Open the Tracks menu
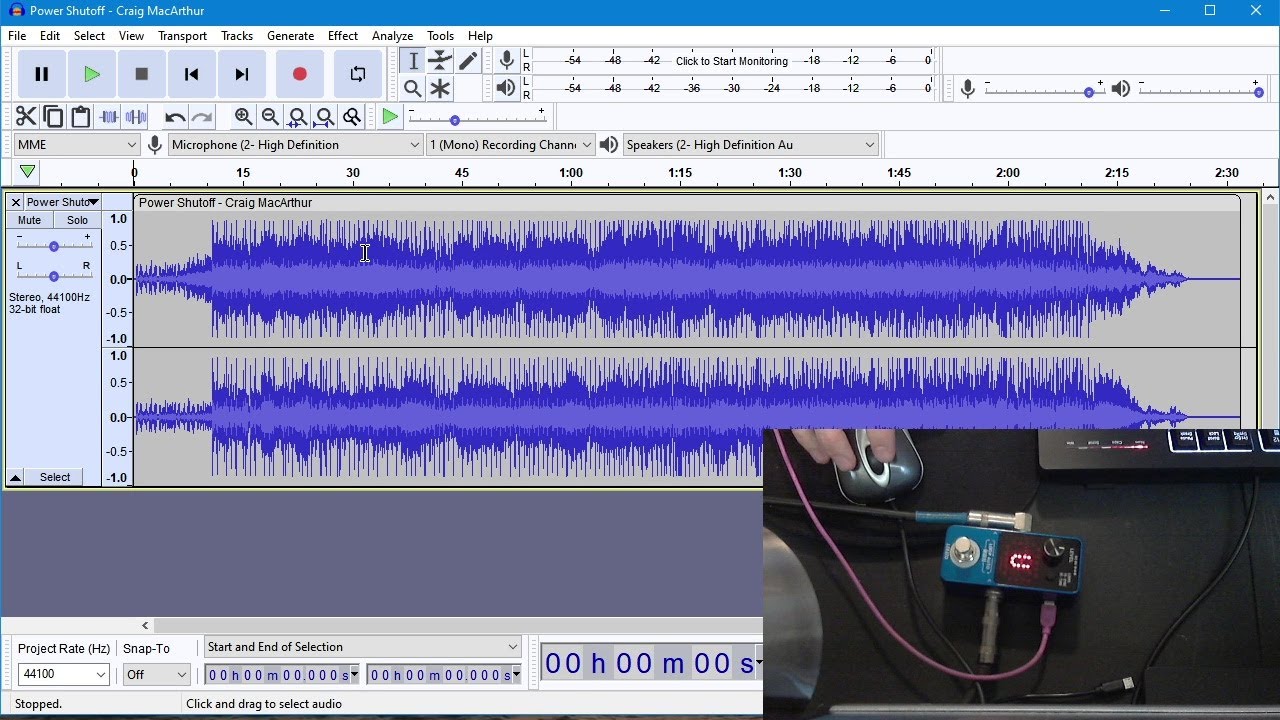The width and height of the screenshot is (1280, 720). tap(237, 36)
